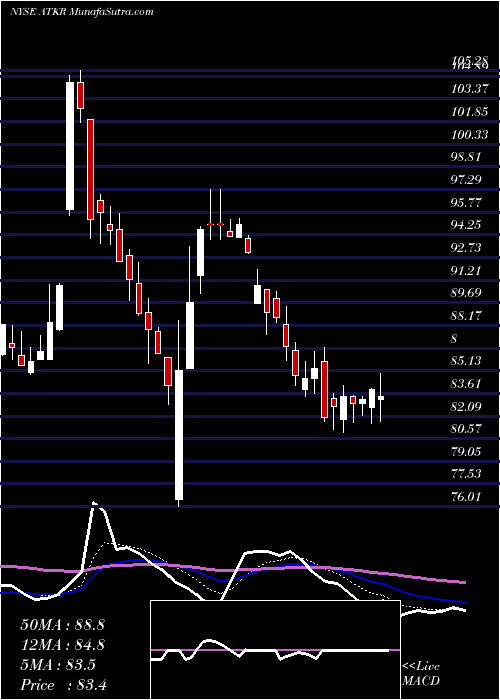Viewport: 500px width, 700px height.
Task: Click the 98.81 price axis label
Action: click(x=467, y=157)
